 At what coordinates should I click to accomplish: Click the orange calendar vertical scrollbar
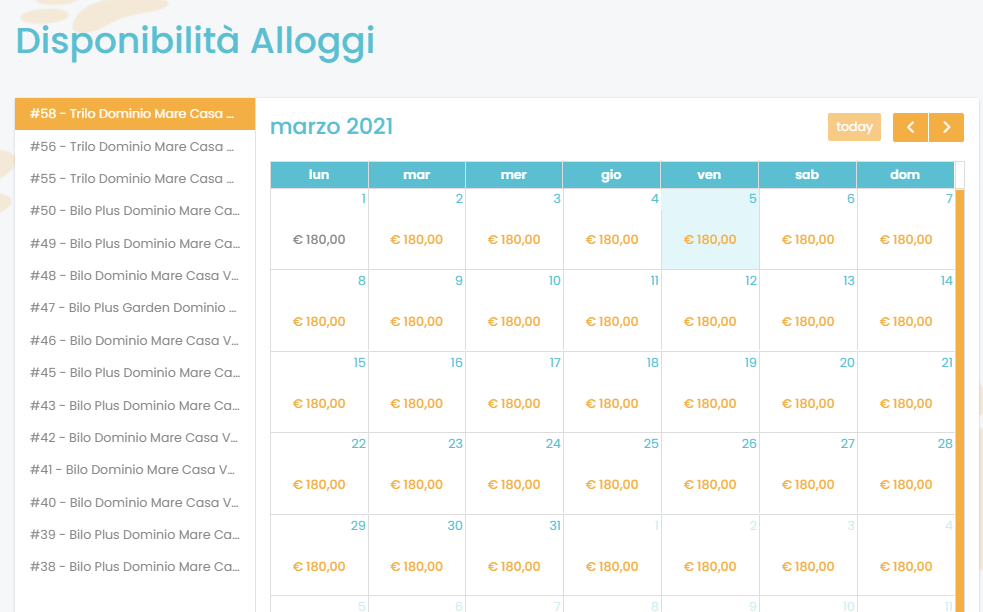click(960, 400)
